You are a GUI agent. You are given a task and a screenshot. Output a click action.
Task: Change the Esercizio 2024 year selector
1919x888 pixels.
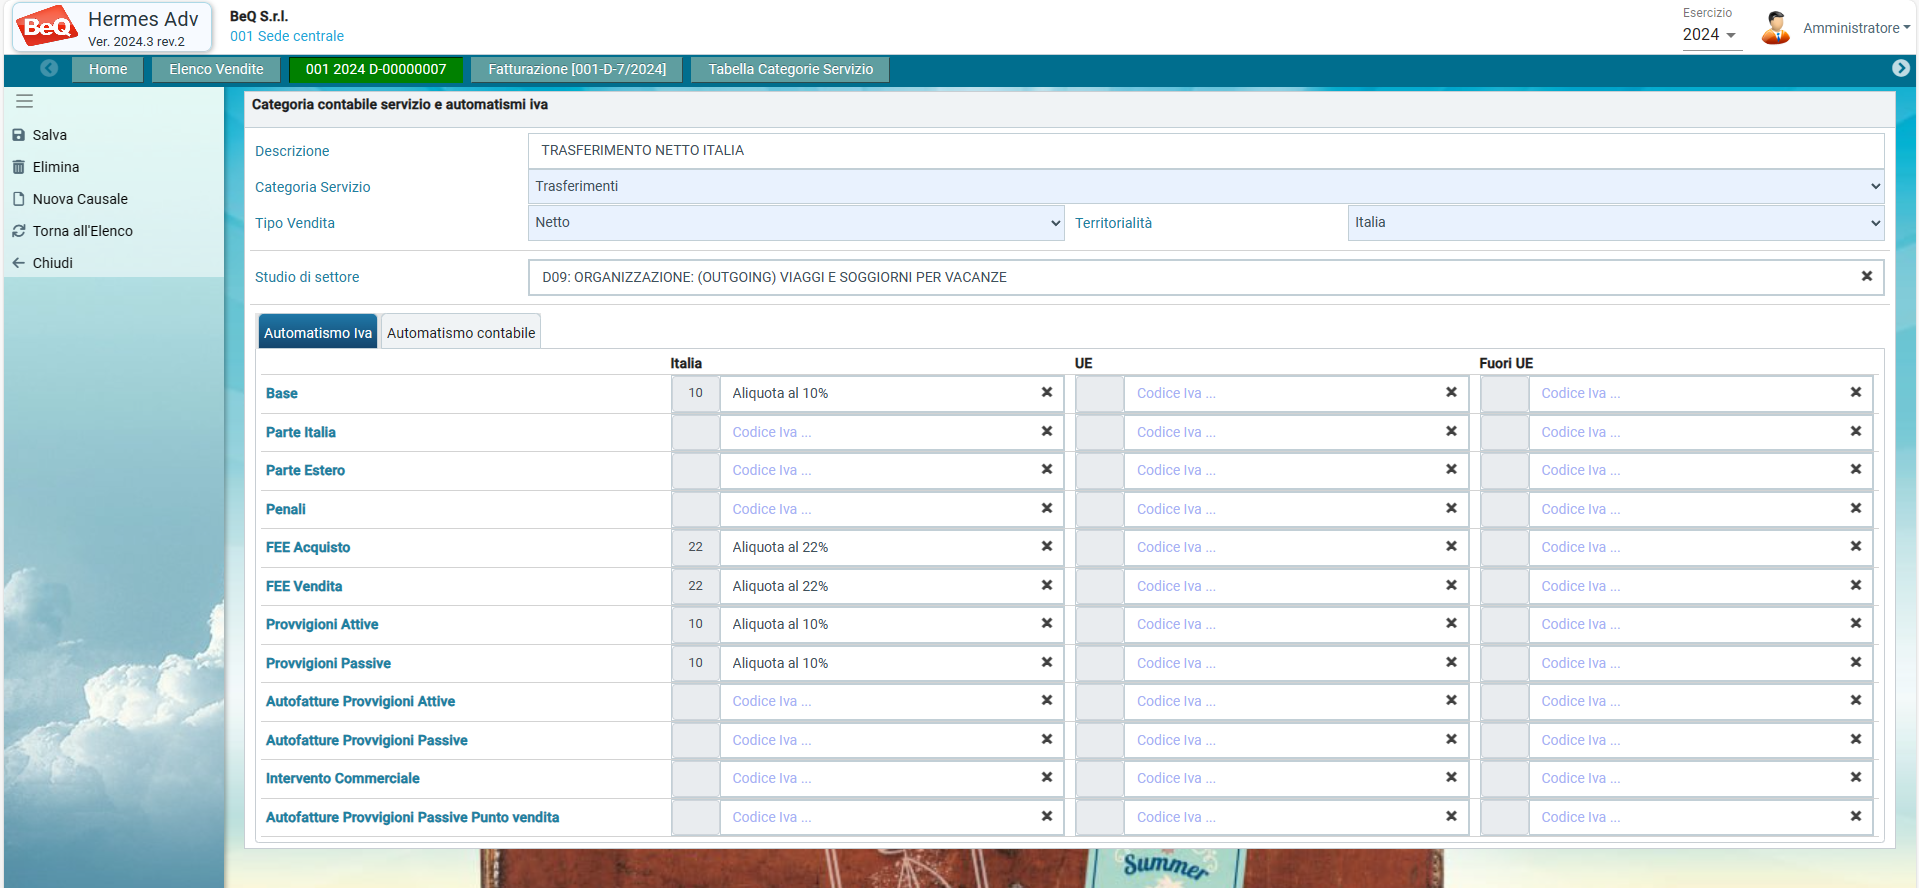[1709, 35]
